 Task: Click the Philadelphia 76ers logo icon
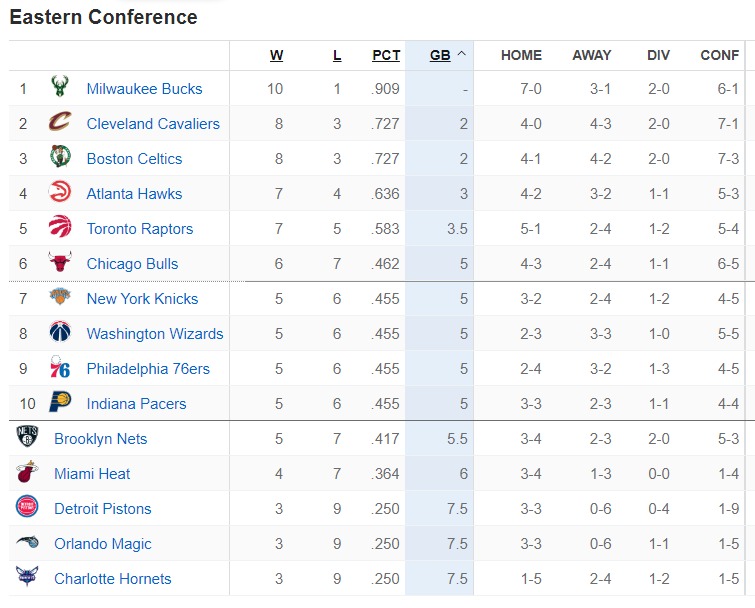[x=60, y=367]
